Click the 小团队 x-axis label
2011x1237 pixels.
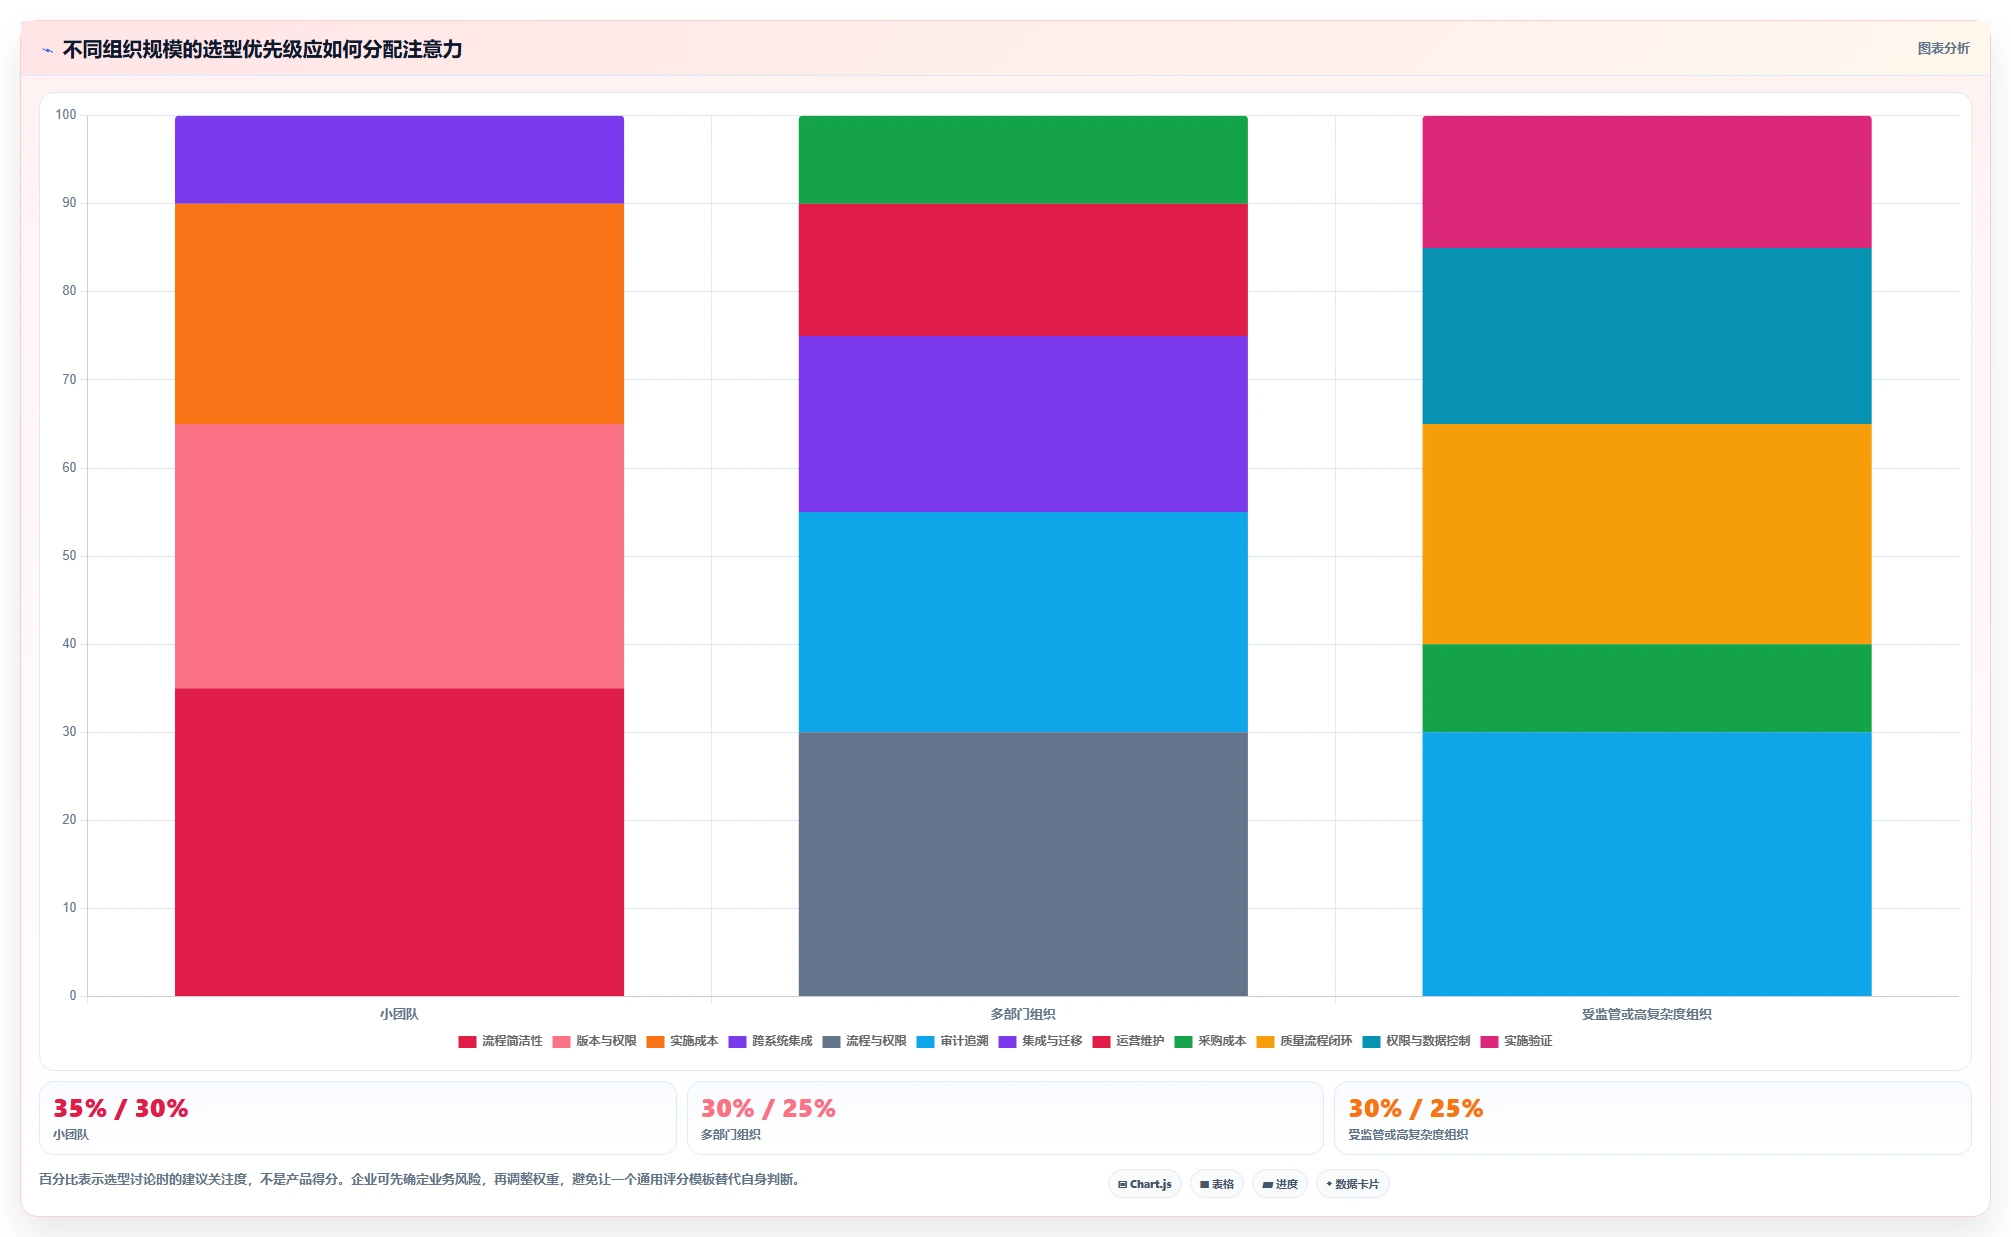click(x=399, y=1014)
